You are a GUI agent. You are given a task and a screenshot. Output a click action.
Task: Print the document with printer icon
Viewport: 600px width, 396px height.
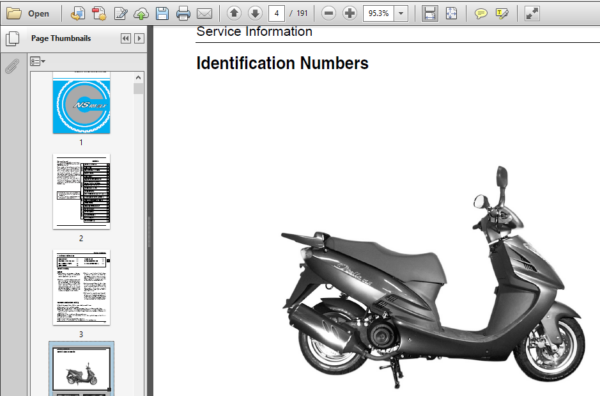(183, 13)
